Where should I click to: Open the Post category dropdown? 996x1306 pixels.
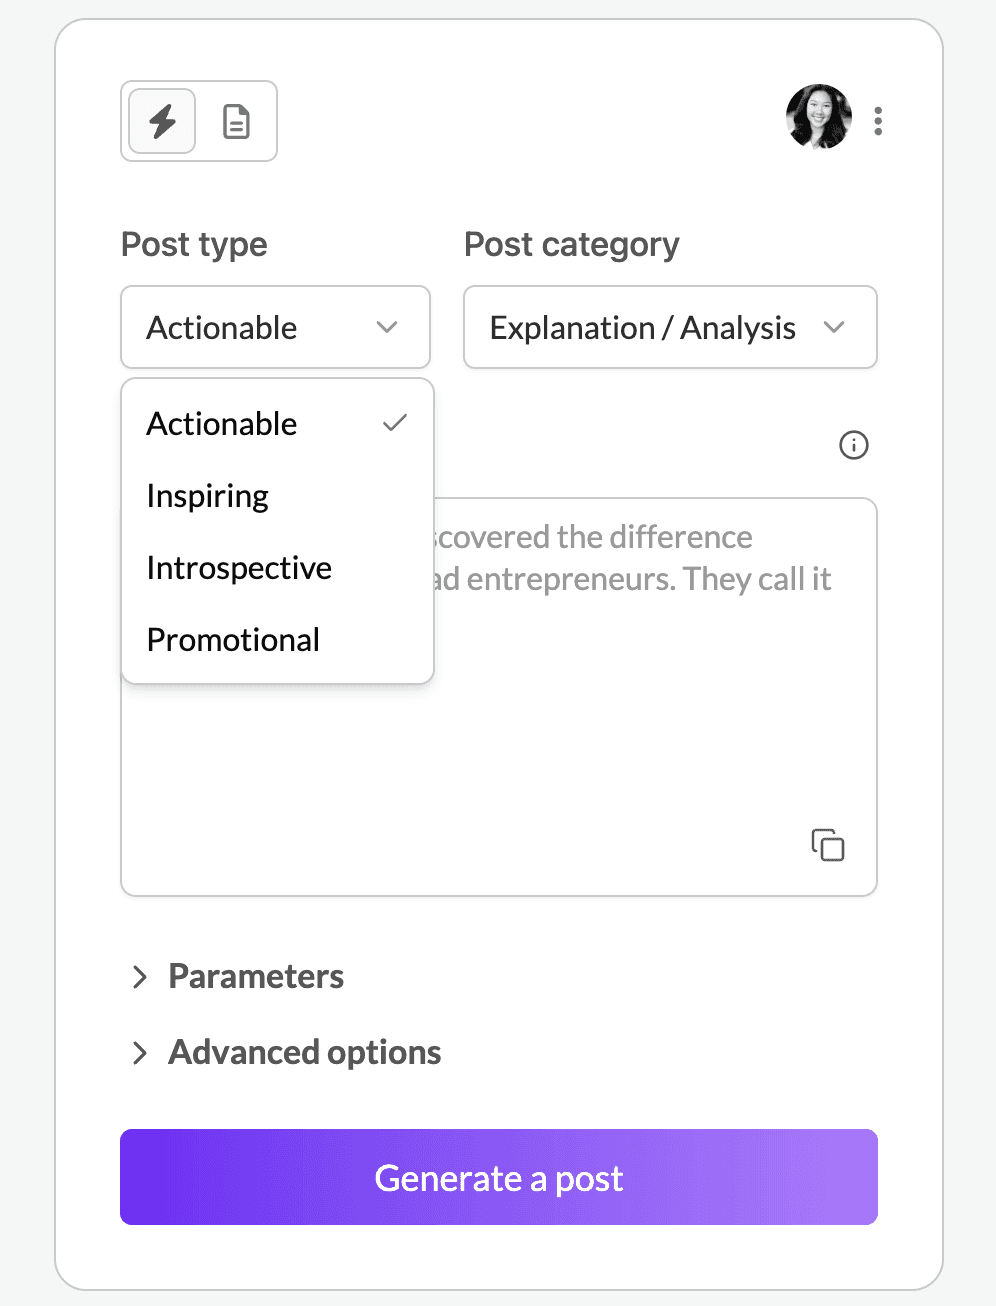[x=670, y=327]
